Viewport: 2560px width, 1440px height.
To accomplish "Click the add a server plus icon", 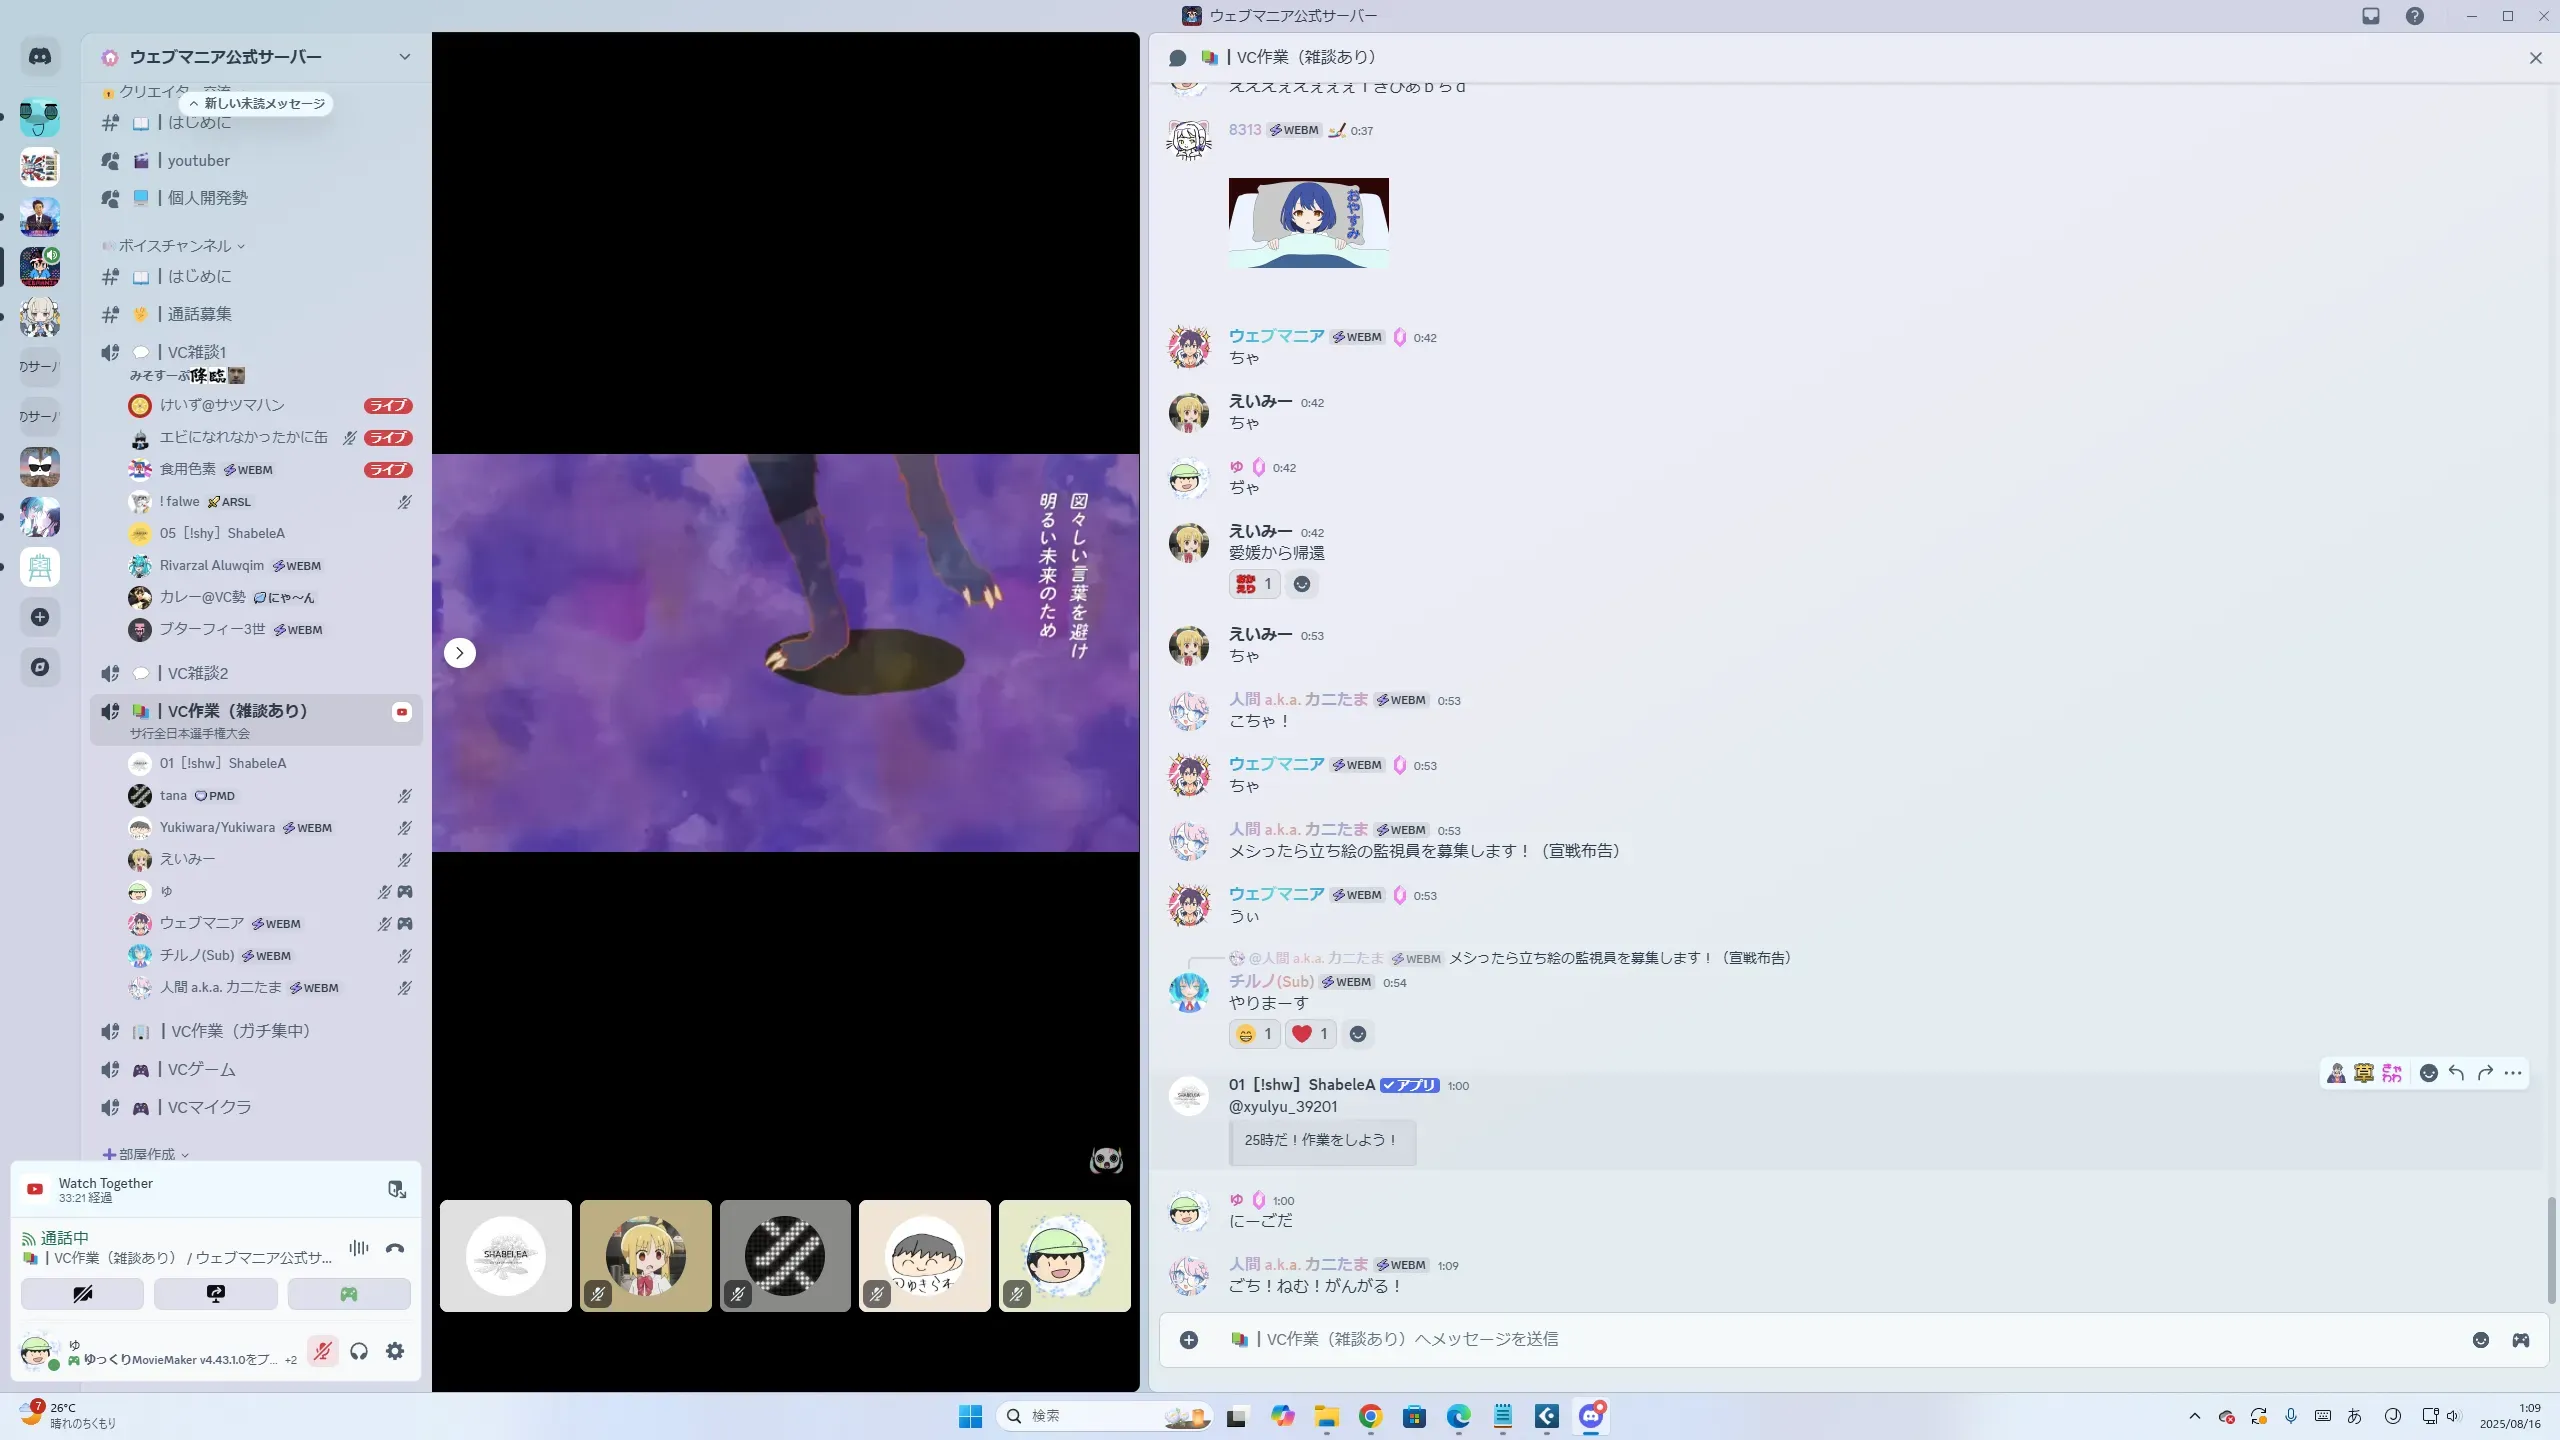I will click(40, 617).
